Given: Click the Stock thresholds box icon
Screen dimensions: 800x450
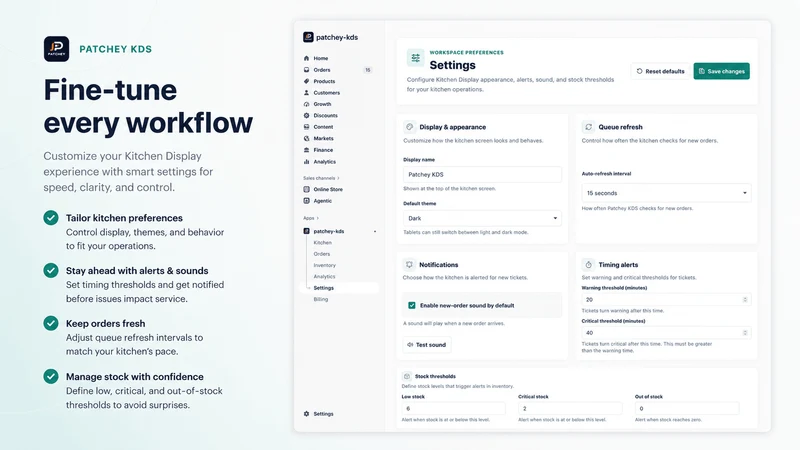Looking at the screenshot, I should tap(407, 376).
